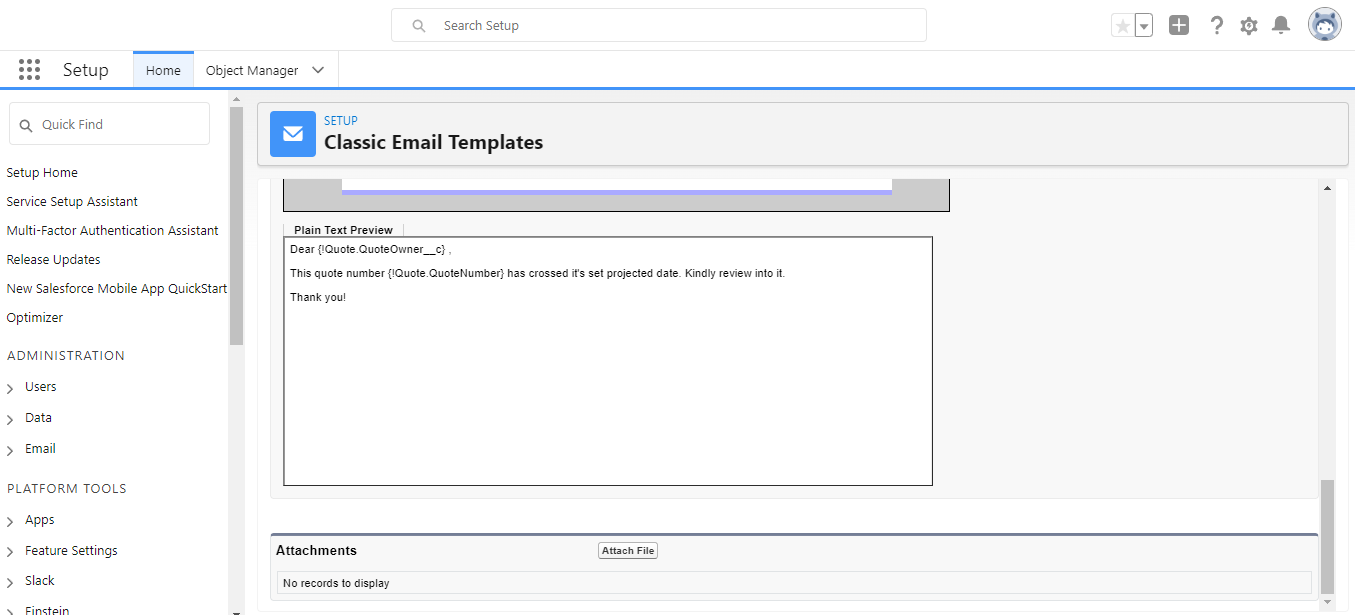This screenshot has width=1355, height=615.
Task: Click the Attachments section heading
Action: pos(316,551)
